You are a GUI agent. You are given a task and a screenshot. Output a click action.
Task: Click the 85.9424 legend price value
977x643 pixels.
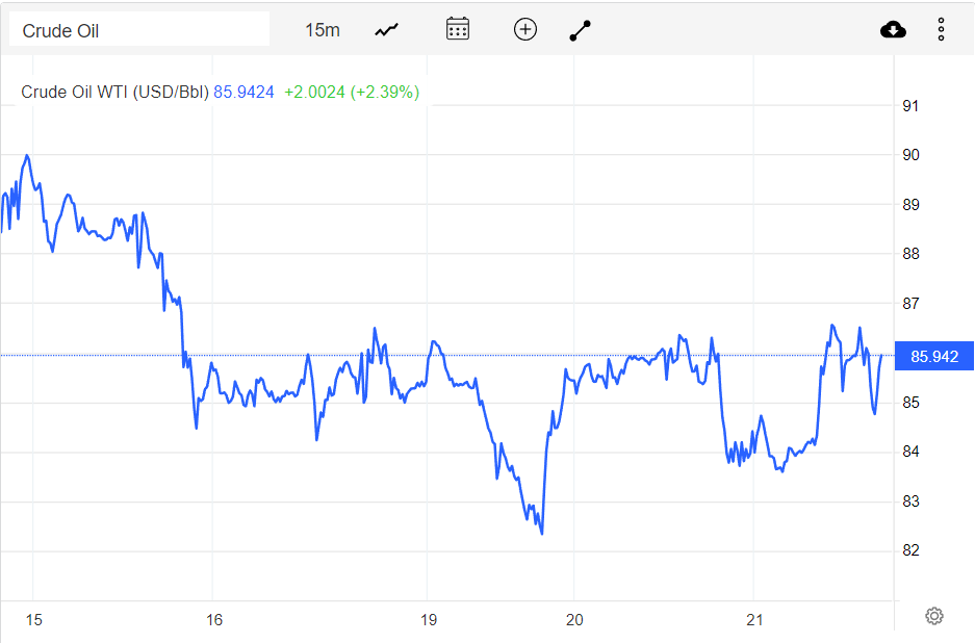(244, 92)
